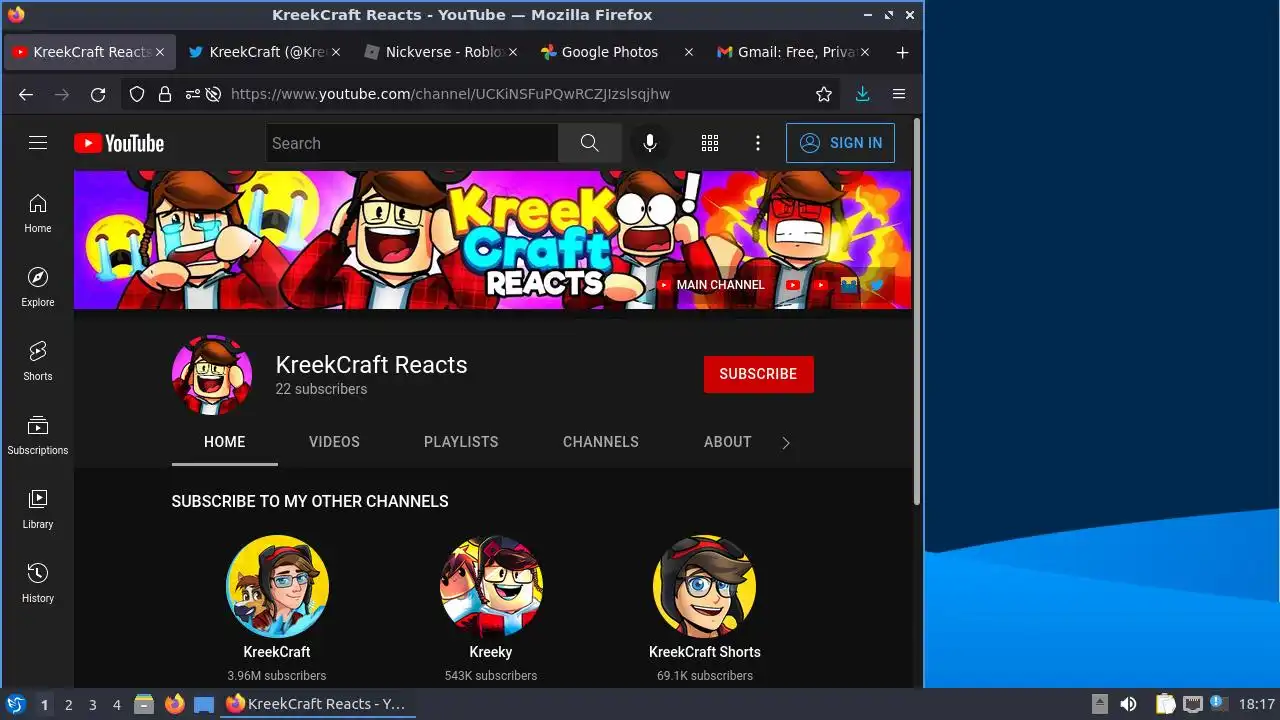Screen dimensions: 1280x720
Task: Click the padlock site info icon
Action: tap(165, 94)
